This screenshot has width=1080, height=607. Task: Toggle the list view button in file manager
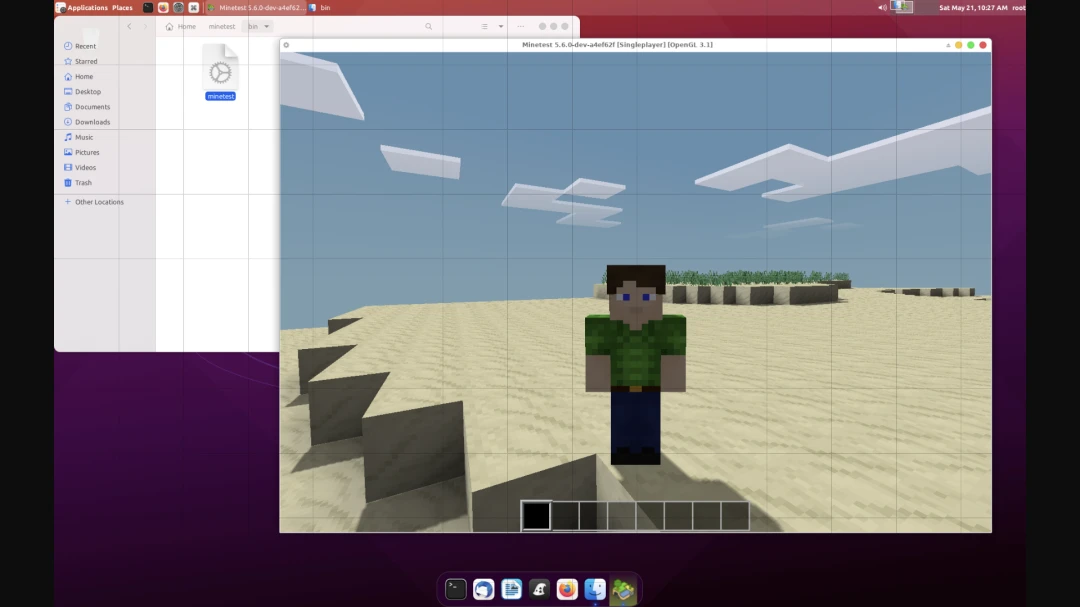(484, 27)
